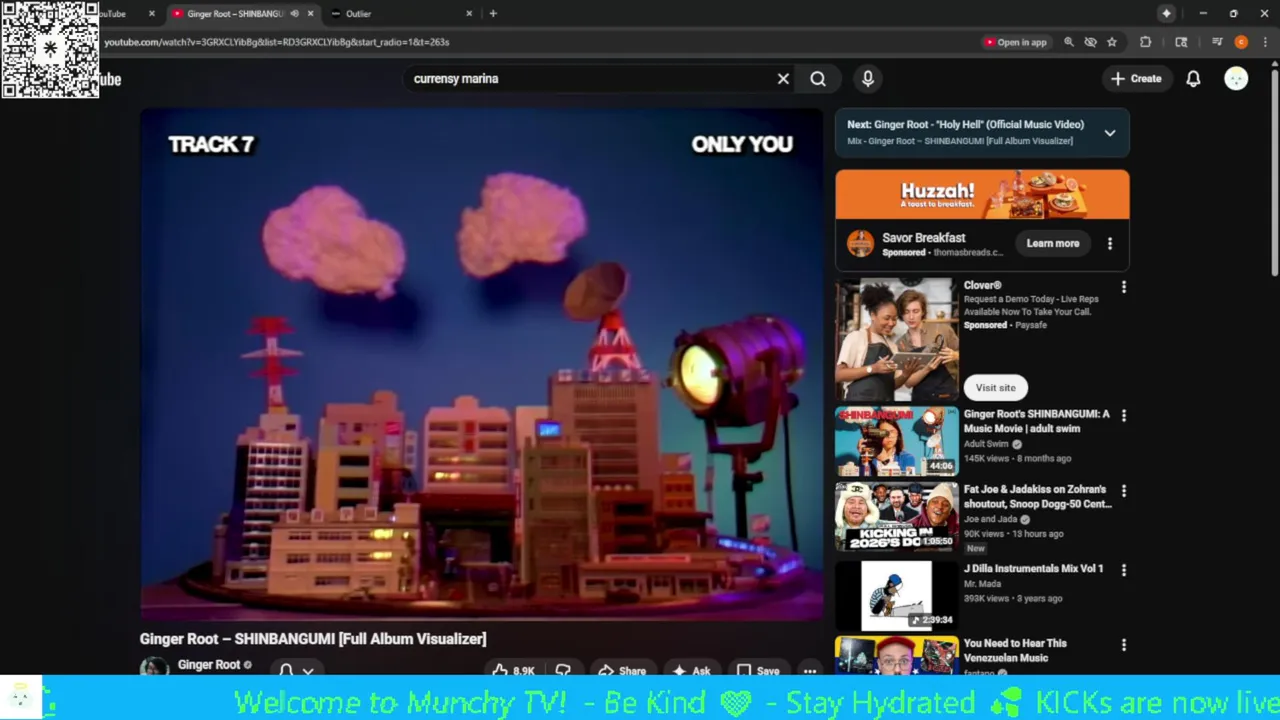Click the Mr. Mada channel name
Screen dimensions: 1280x720
pos(983,584)
